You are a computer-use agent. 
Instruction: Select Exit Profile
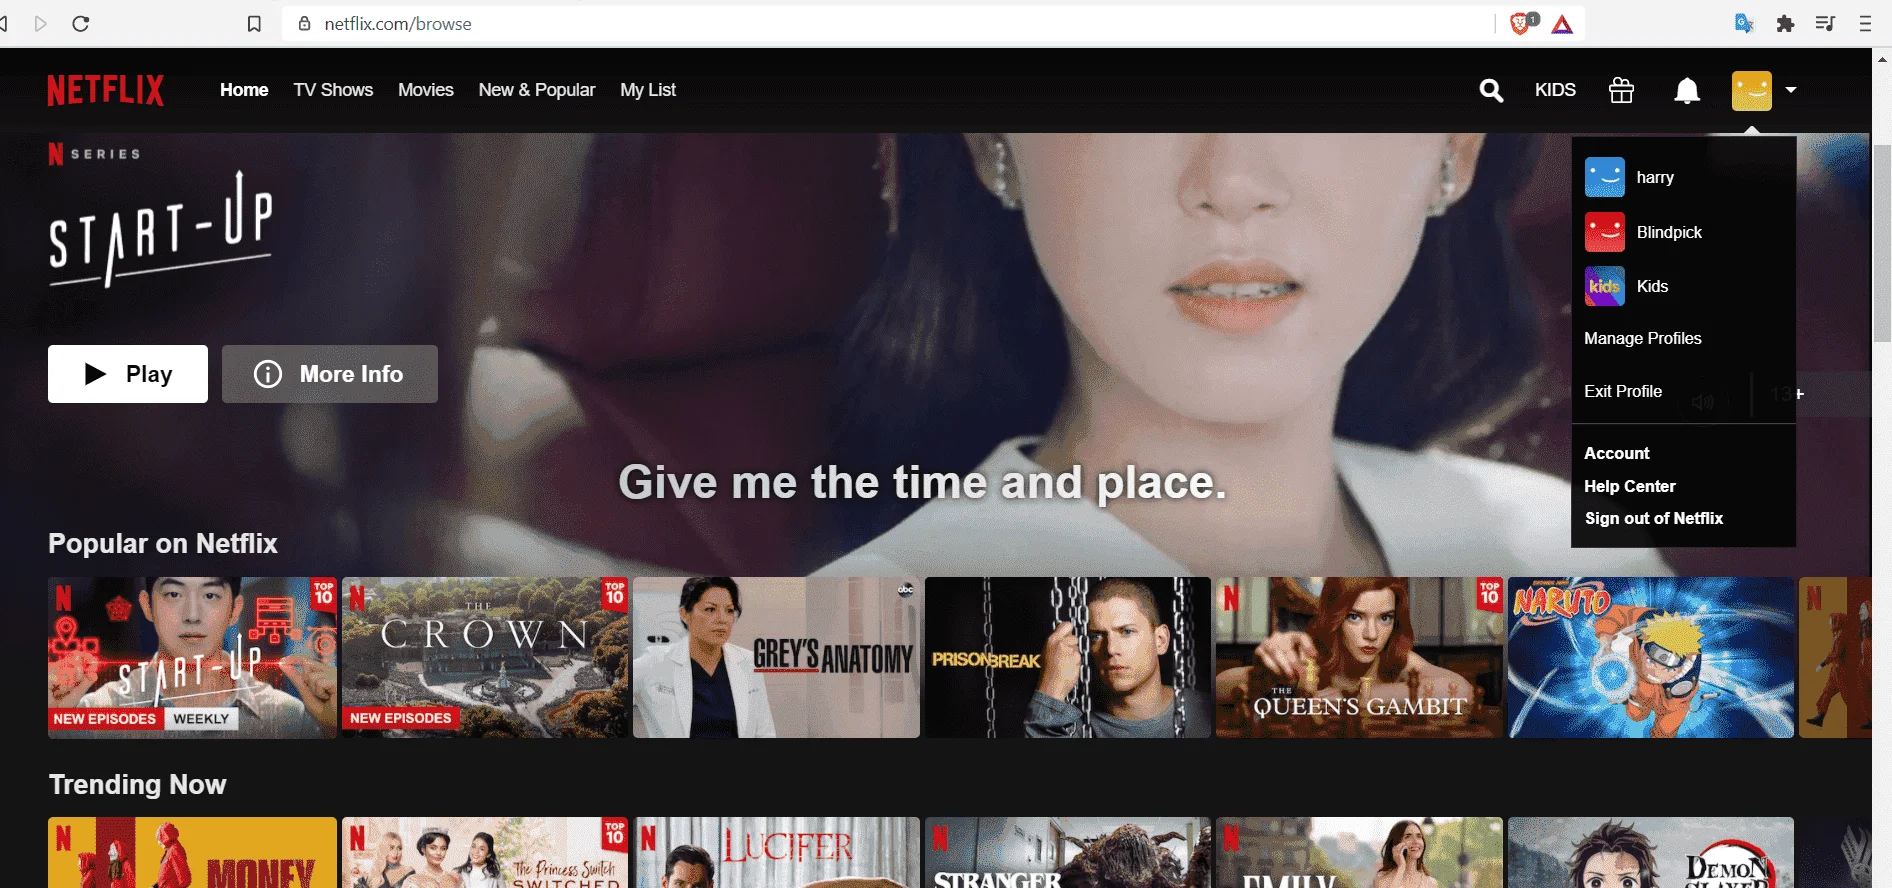(1623, 391)
